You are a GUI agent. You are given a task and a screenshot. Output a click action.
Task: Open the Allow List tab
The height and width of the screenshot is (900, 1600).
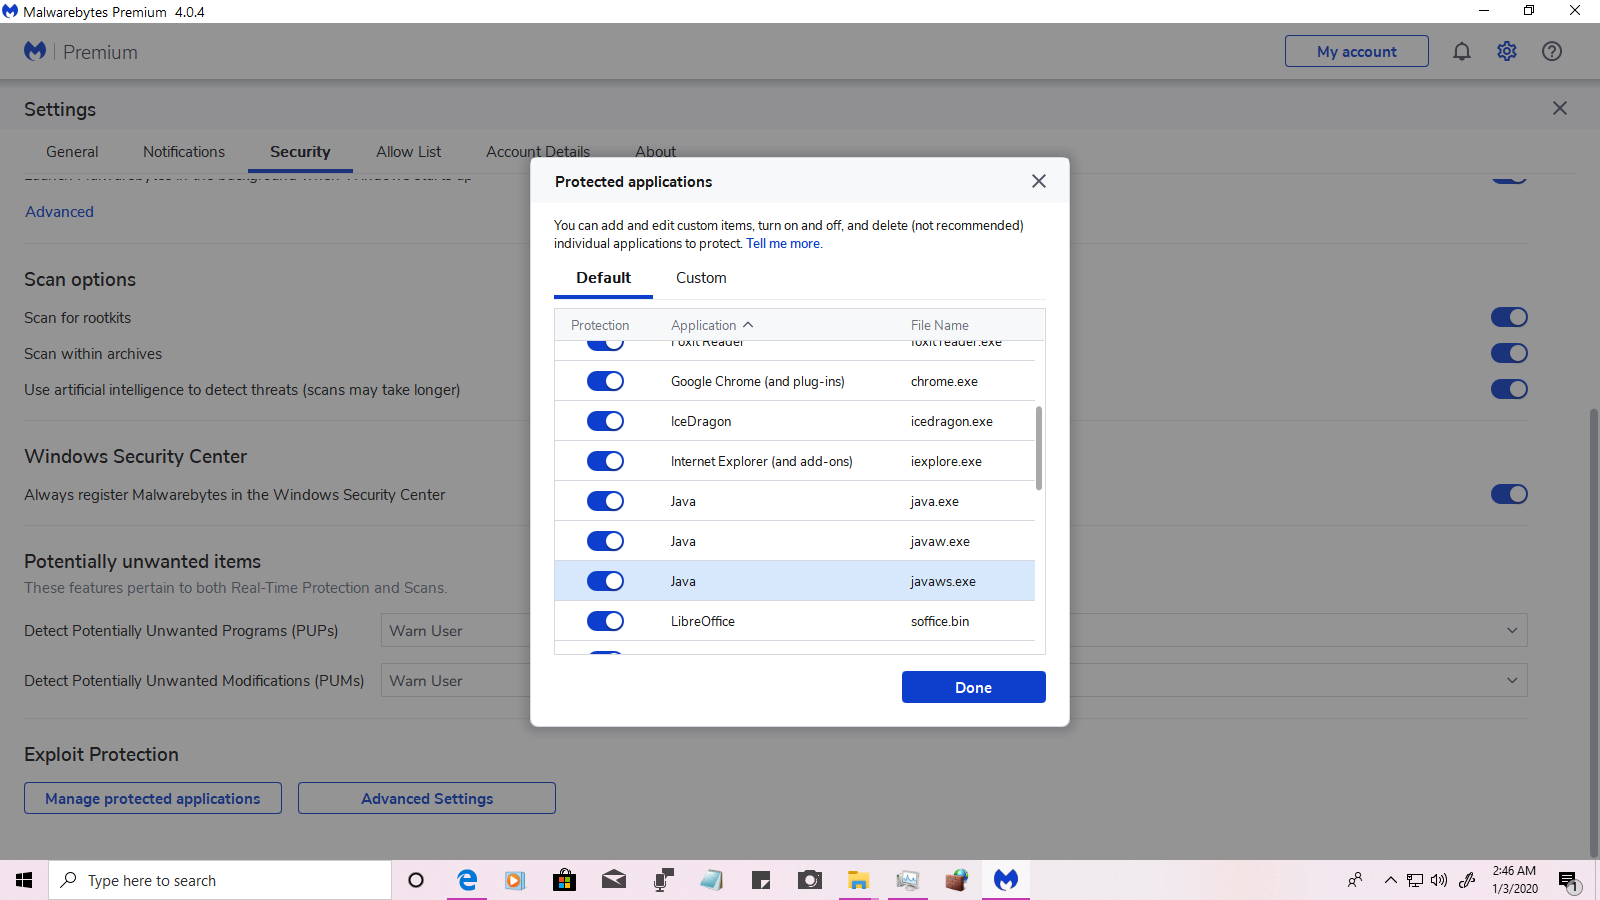click(x=408, y=152)
